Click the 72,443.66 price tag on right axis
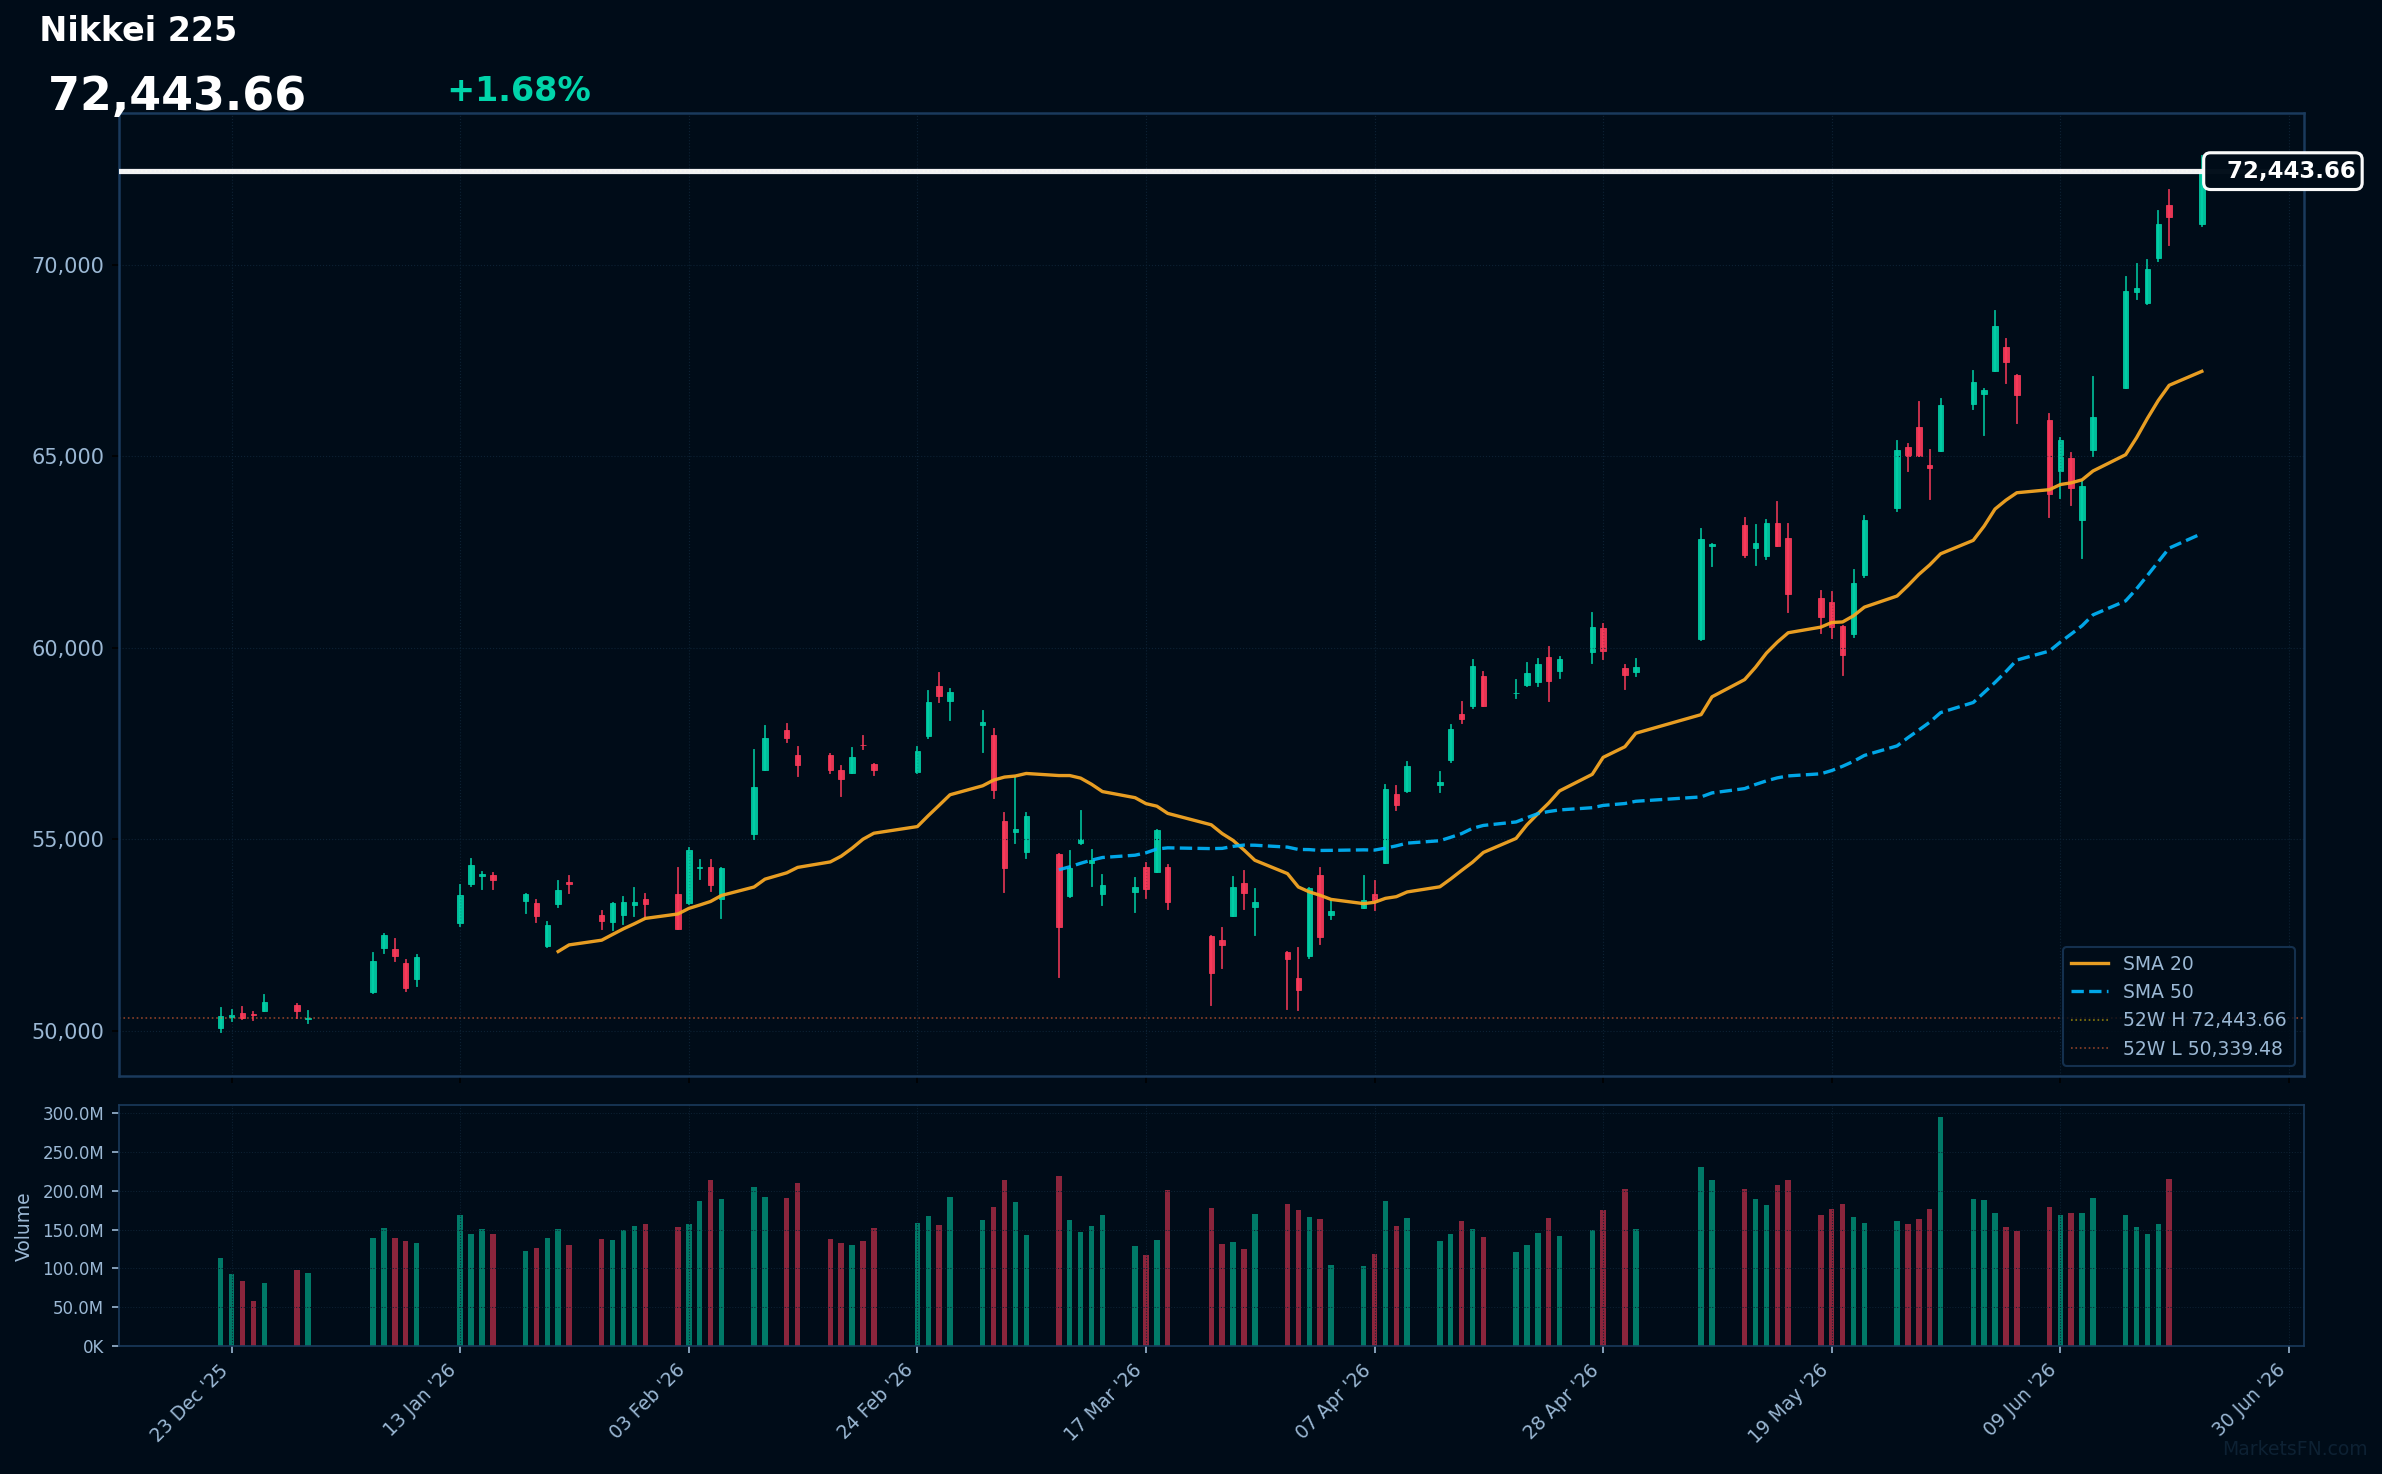Image resolution: width=2382 pixels, height=1474 pixels. pos(2283,171)
